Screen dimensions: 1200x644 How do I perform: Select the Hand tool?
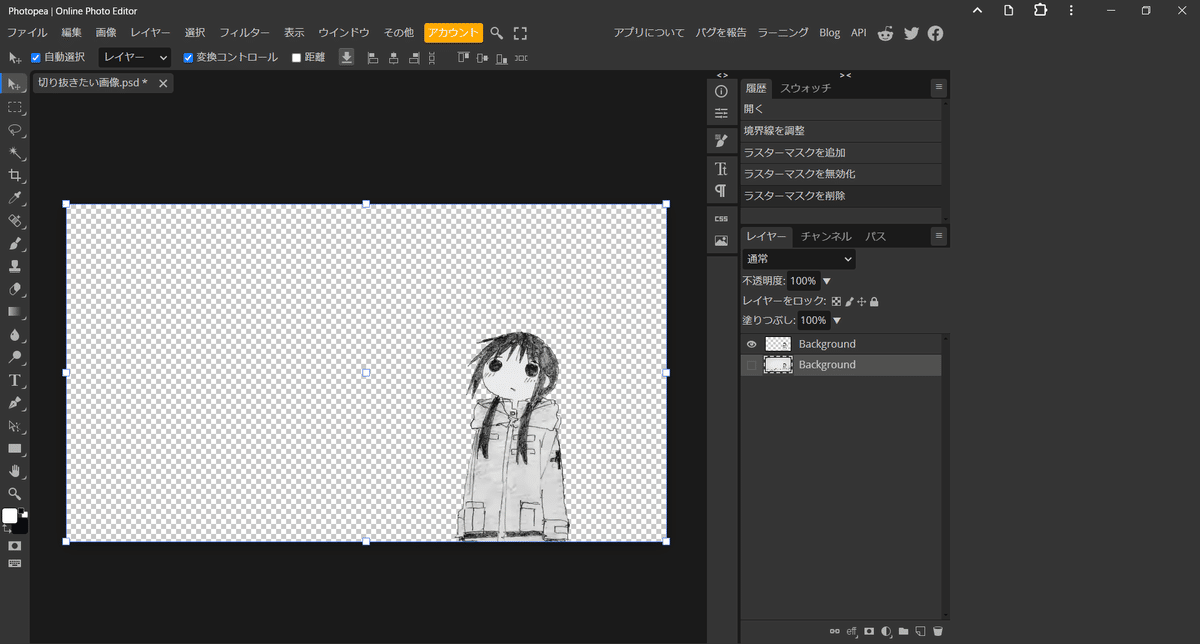click(14, 471)
